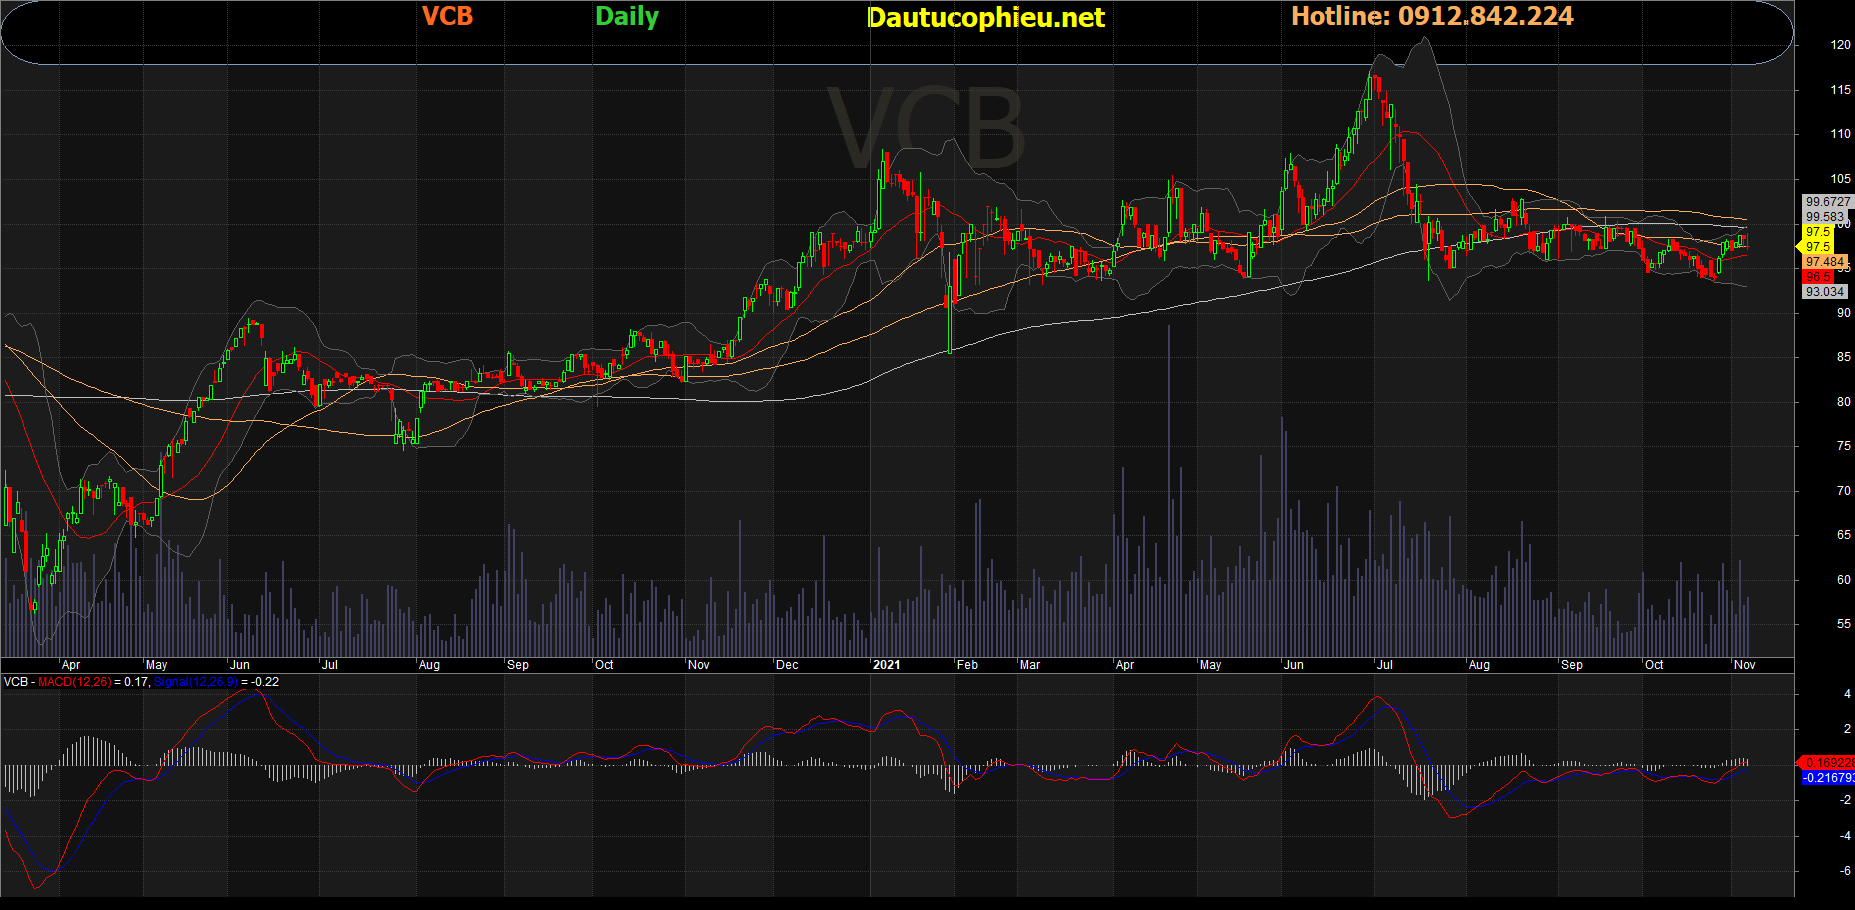Viewport: 1855px width, 910px height.
Task: Click the orange VCB ticker in header
Action: 447,16
